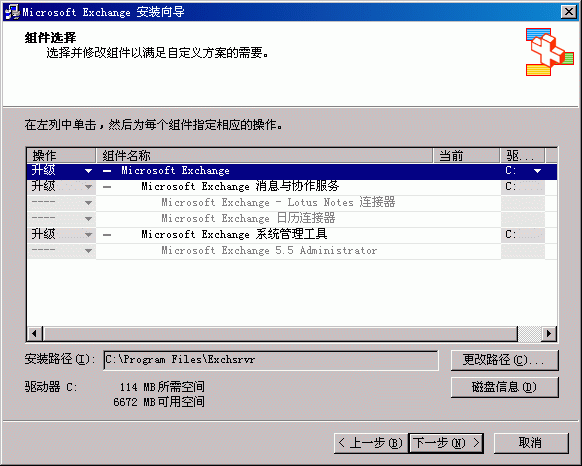Collapse the 系统管理工具 node
582x466 pixels.
point(107,235)
